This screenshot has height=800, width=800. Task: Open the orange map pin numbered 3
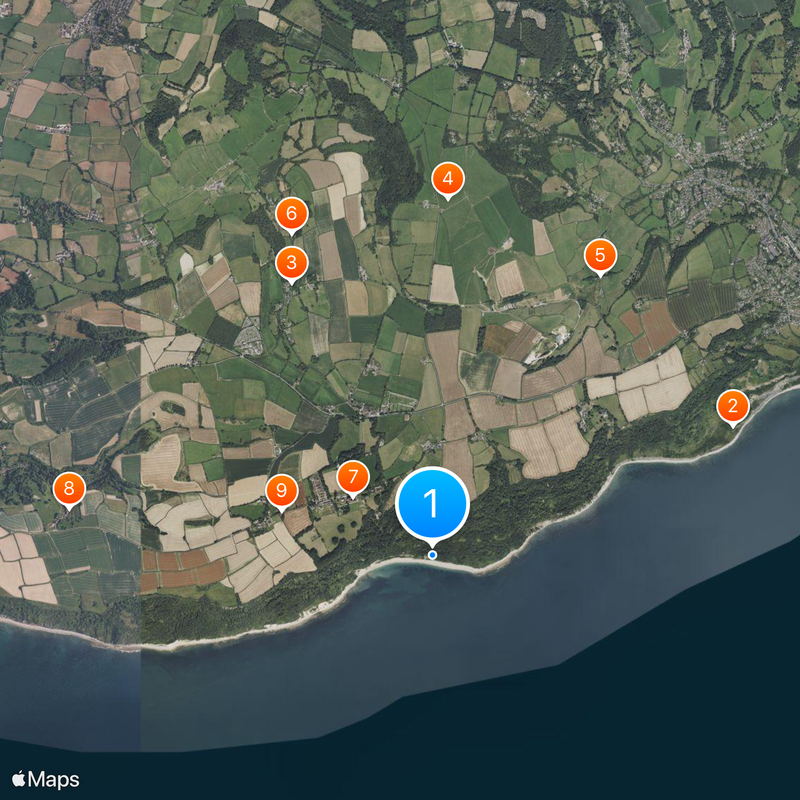(x=291, y=264)
